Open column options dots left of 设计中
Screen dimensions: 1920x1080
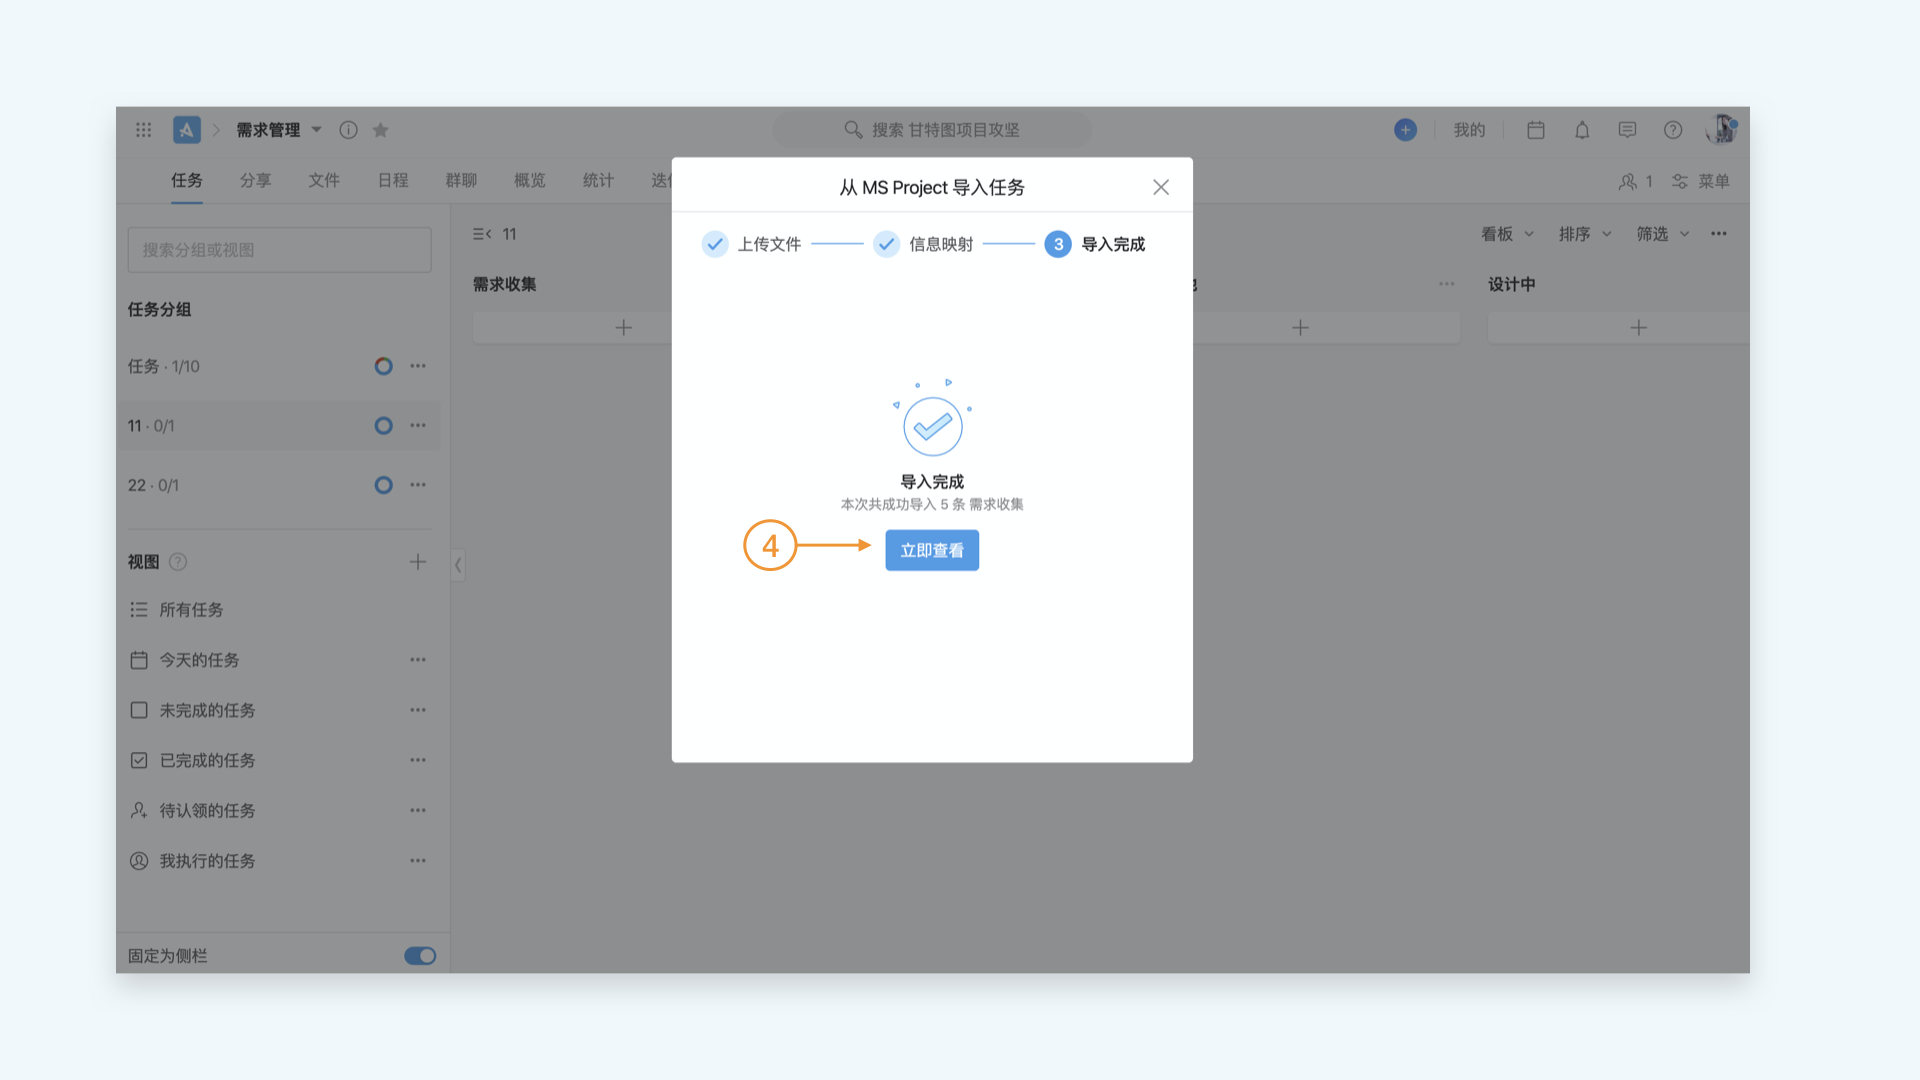(x=1446, y=284)
